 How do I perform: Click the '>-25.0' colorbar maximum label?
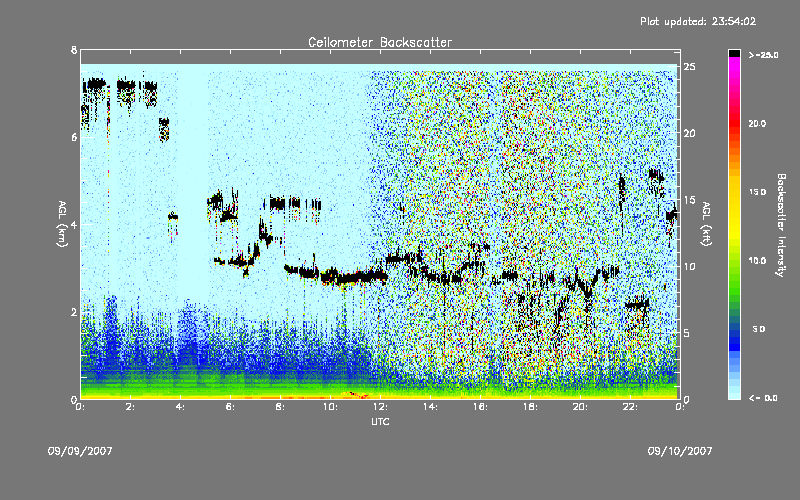[763, 55]
